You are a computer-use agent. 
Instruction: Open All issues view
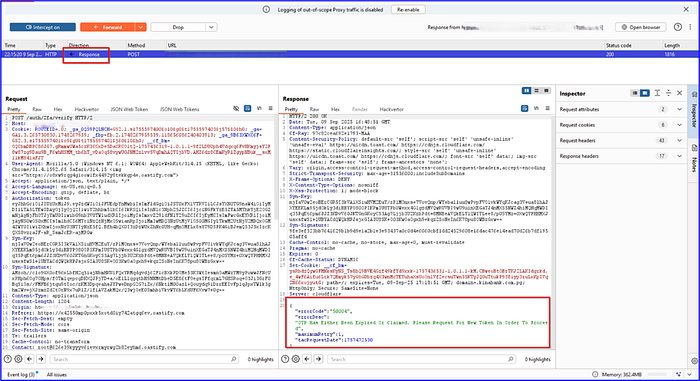tap(57, 374)
